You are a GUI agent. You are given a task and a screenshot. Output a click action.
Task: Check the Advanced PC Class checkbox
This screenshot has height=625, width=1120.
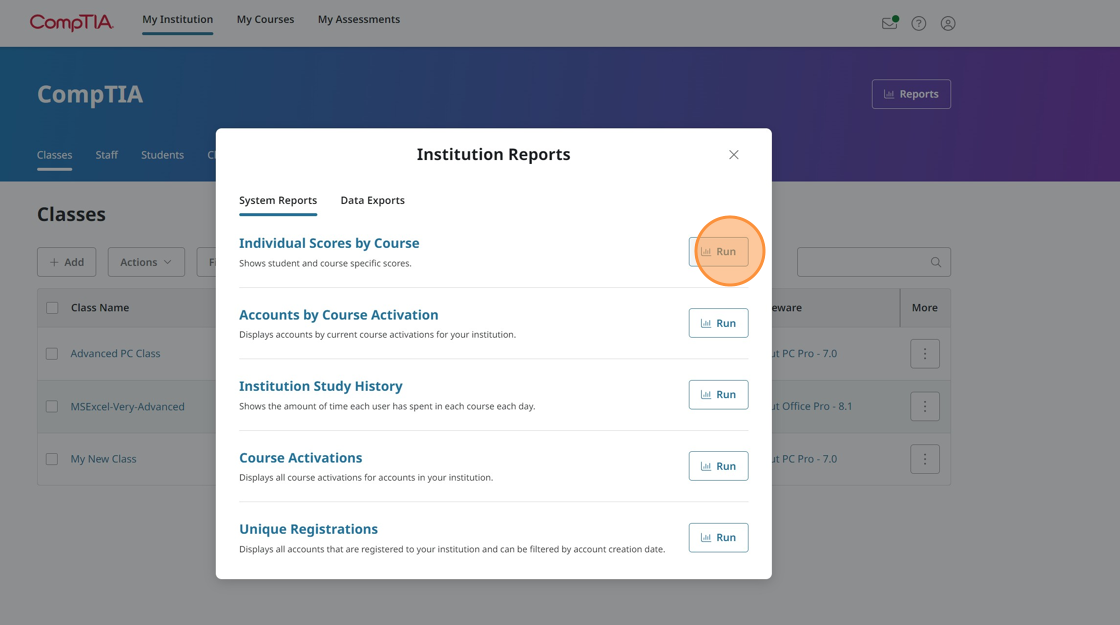[x=51, y=353]
